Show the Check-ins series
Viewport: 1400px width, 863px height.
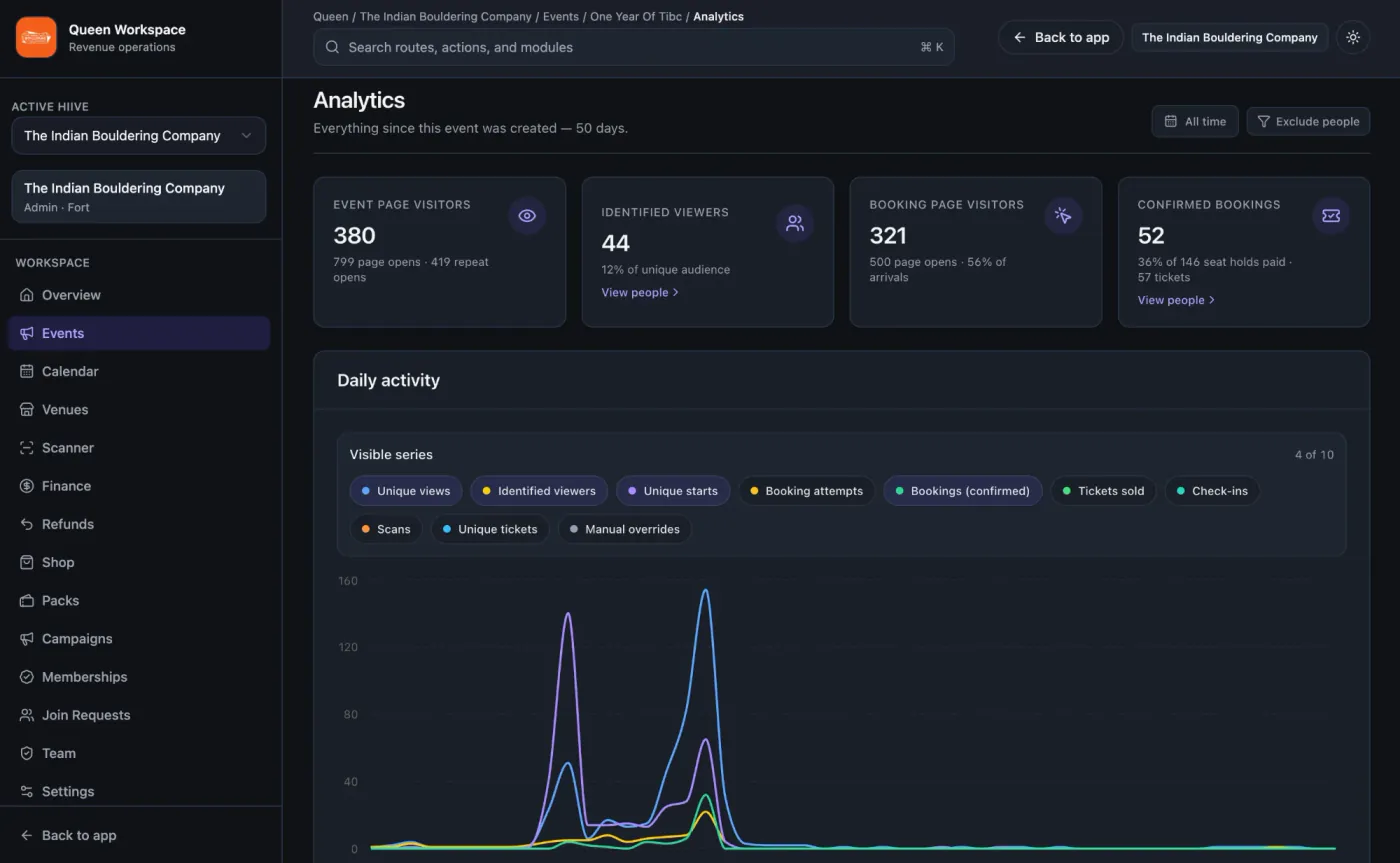1212,491
